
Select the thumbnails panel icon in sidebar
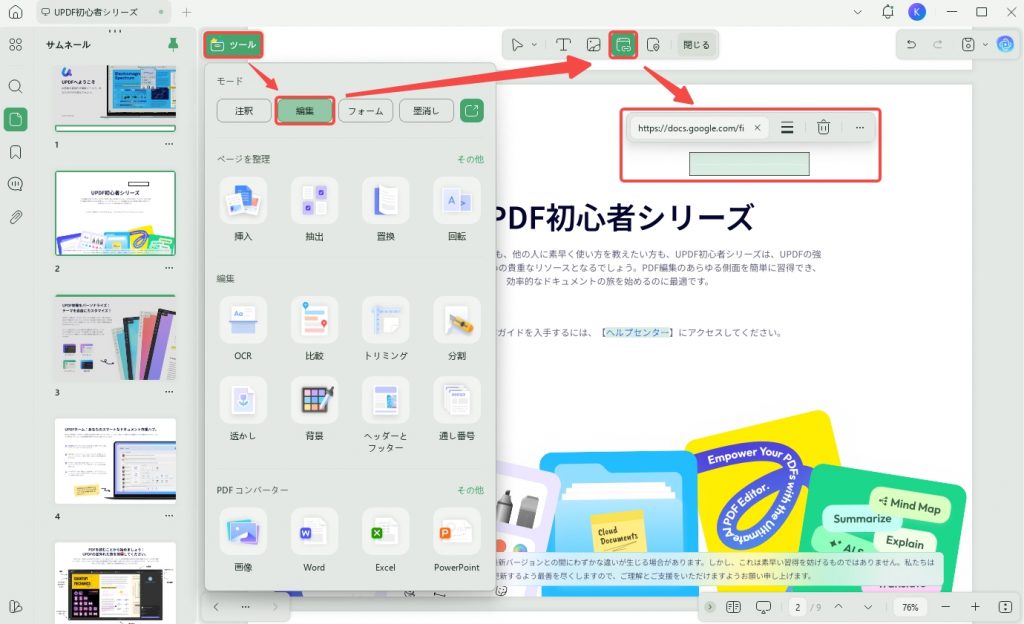(x=16, y=119)
